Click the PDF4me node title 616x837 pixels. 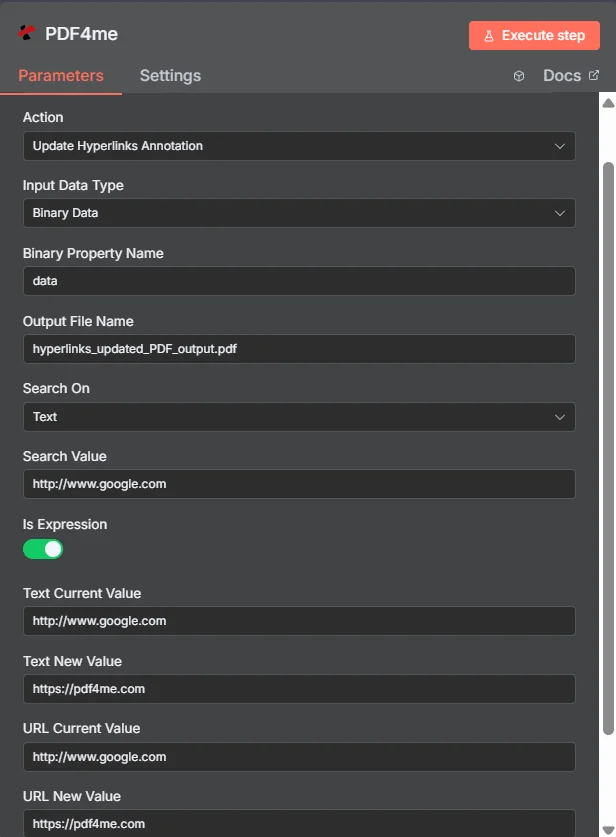coord(81,34)
